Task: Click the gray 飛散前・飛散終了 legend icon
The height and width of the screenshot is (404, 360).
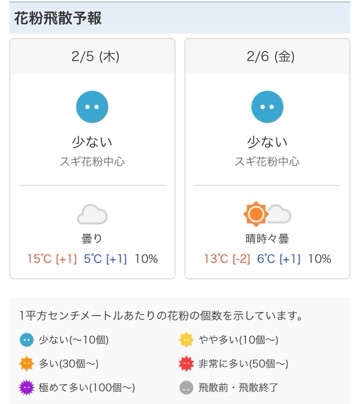Action: point(186,388)
